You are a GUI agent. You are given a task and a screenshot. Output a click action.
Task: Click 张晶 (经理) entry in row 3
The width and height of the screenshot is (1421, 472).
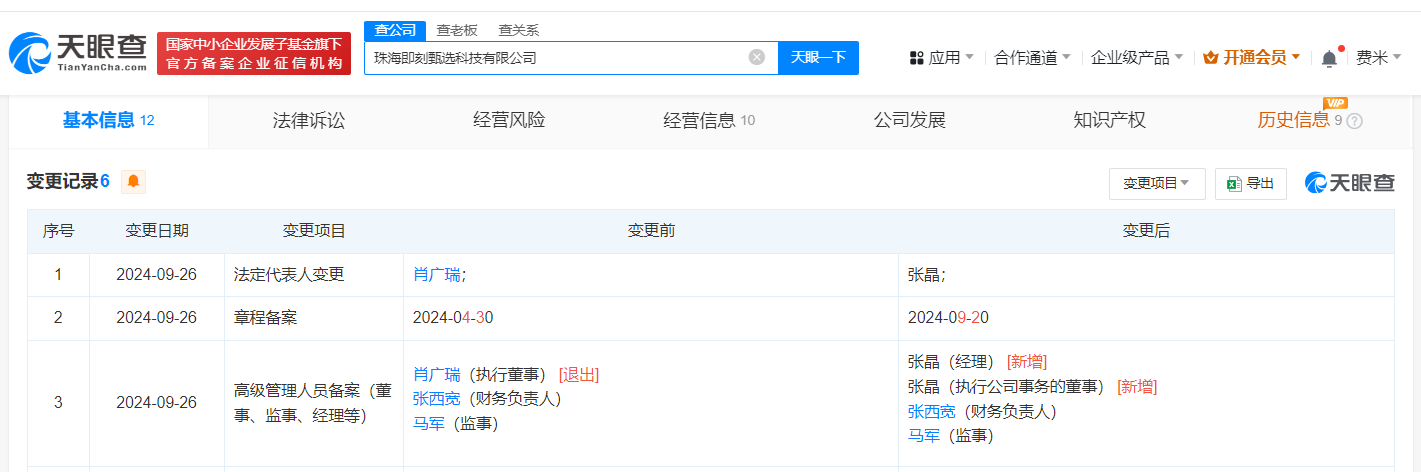point(953,362)
